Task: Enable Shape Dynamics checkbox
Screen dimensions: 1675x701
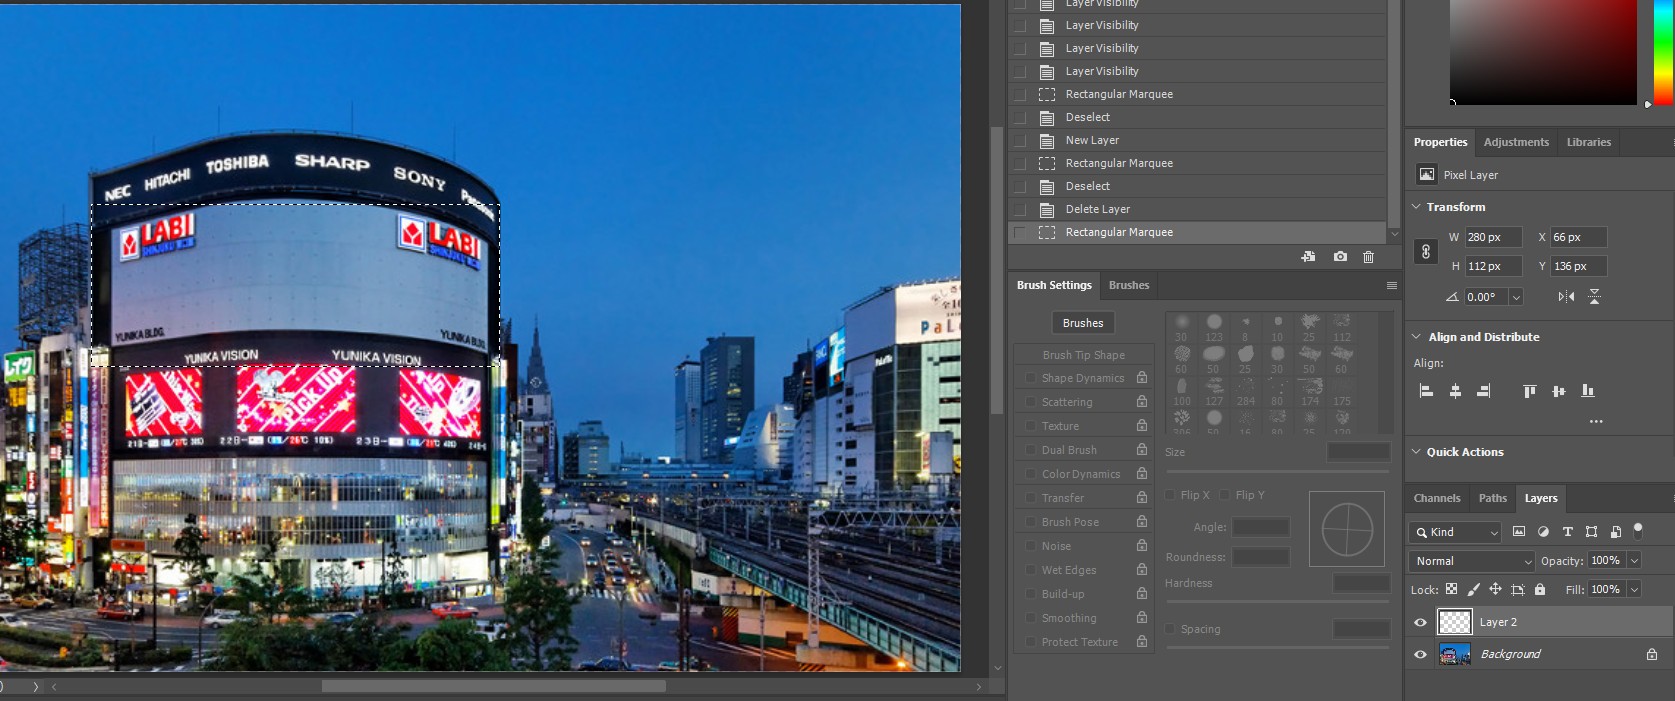Action: pyautogui.click(x=1029, y=378)
